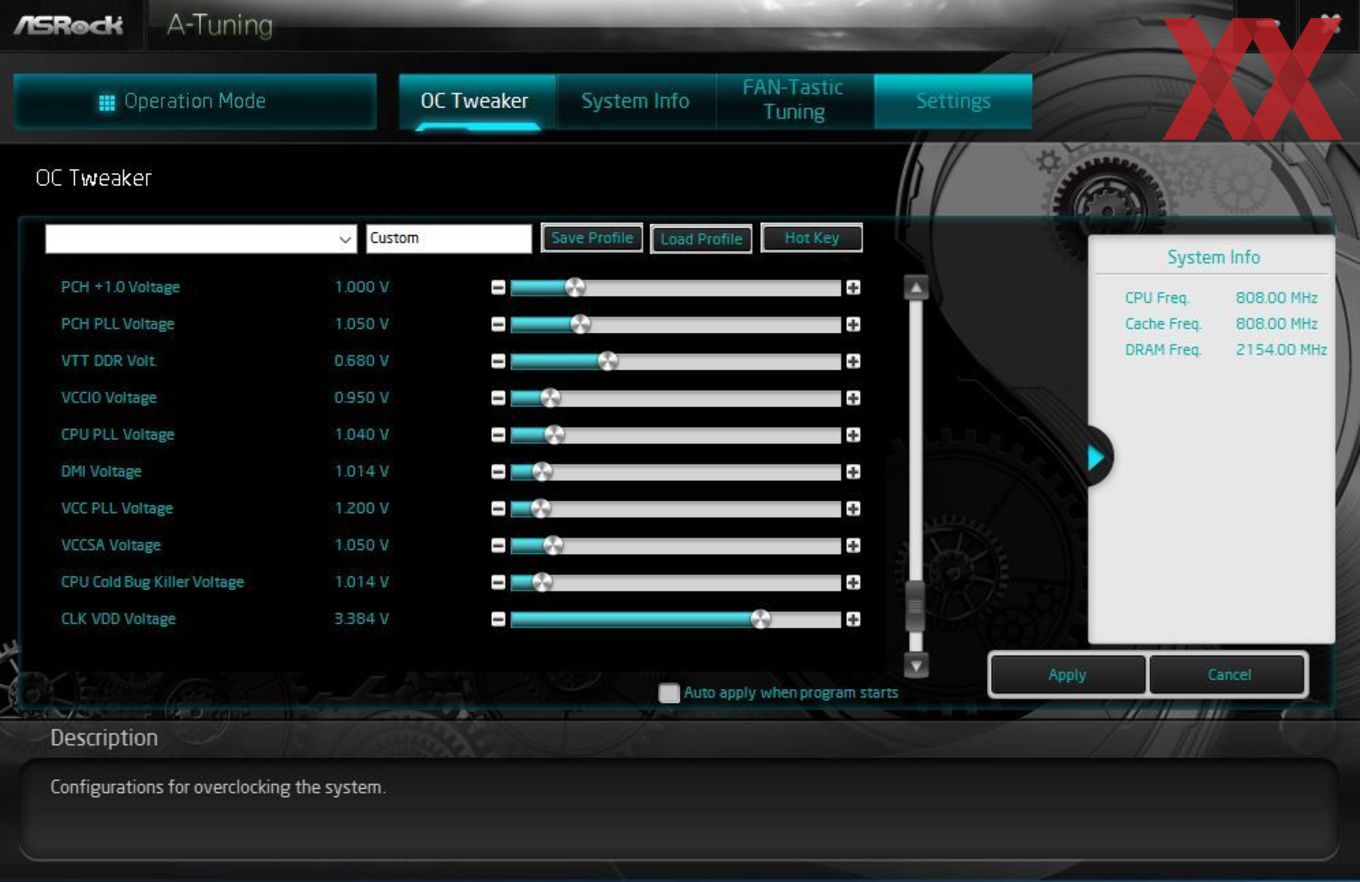The width and height of the screenshot is (1360, 882).
Task: Click the 1.040 V CPU PLL value
Action: coord(362,435)
